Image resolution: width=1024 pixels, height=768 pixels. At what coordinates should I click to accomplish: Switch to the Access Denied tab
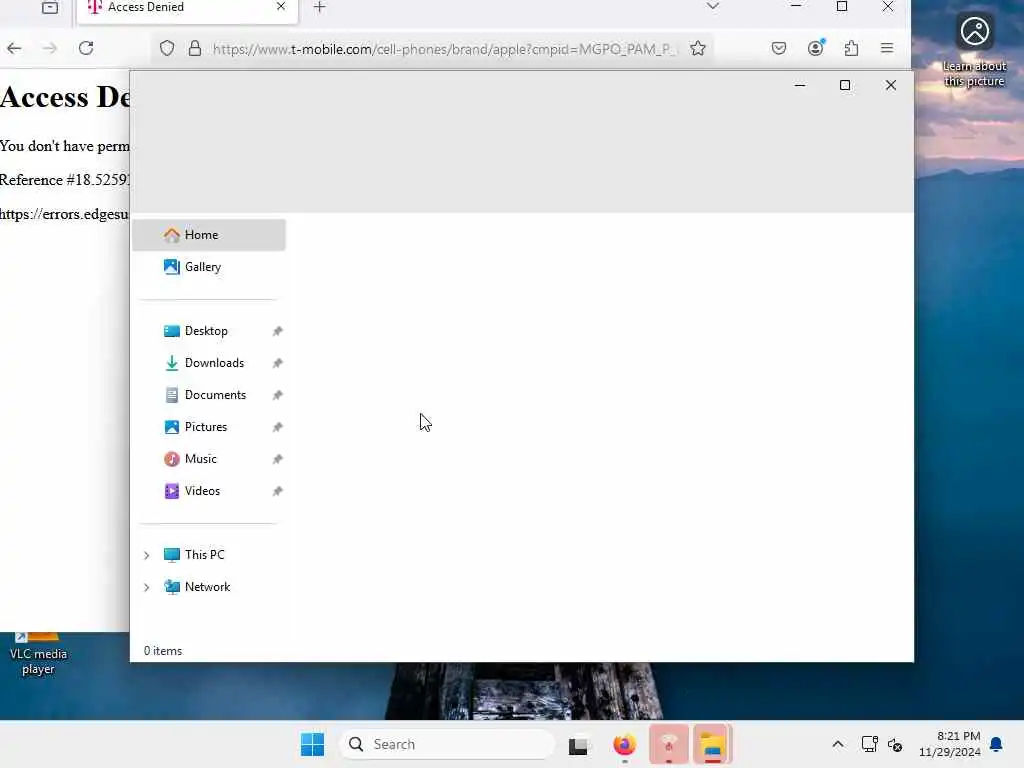[187, 9]
